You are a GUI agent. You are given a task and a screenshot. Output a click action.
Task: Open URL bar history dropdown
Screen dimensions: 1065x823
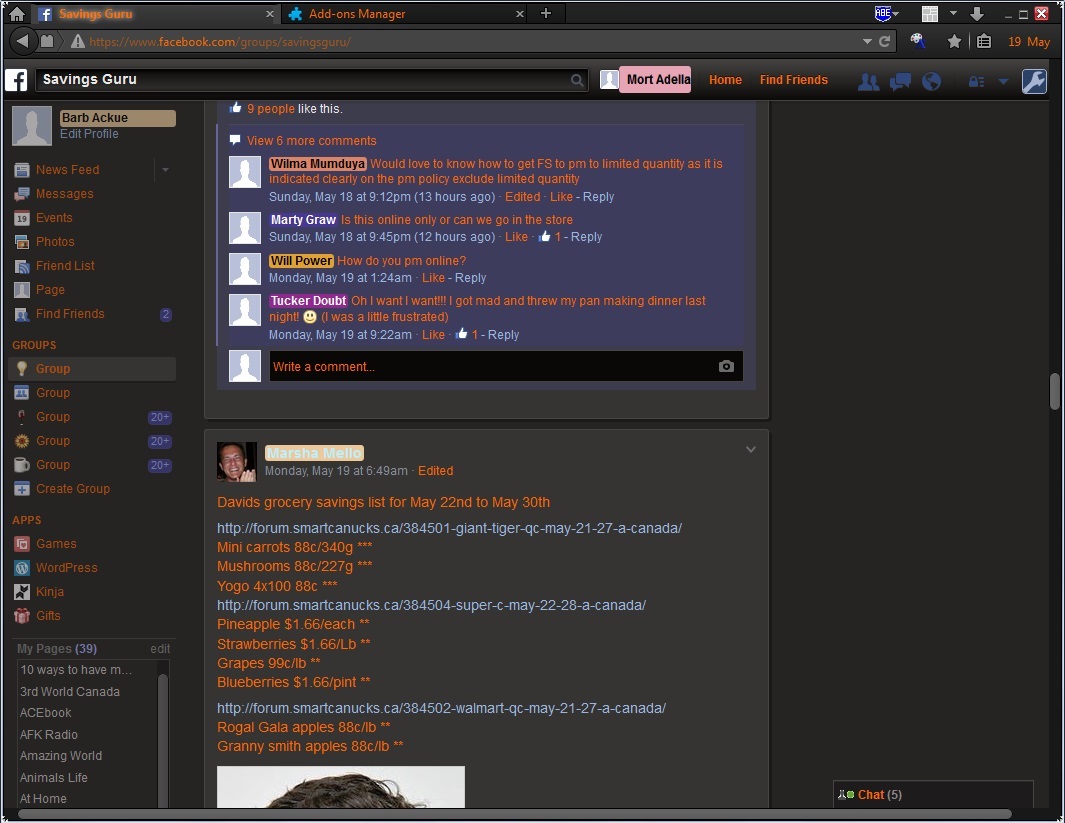click(x=867, y=41)
